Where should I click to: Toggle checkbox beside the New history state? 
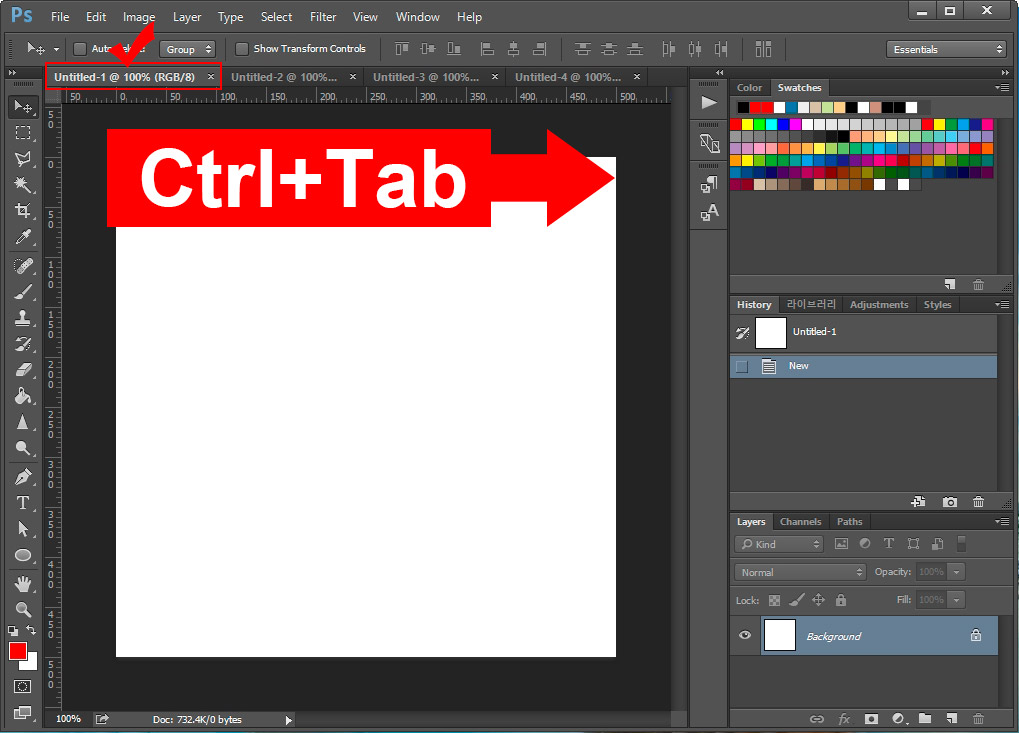742,366
